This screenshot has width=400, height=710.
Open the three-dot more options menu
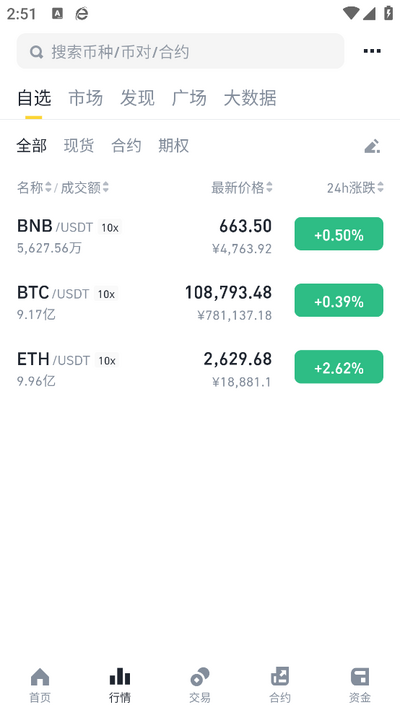point(372,51)
